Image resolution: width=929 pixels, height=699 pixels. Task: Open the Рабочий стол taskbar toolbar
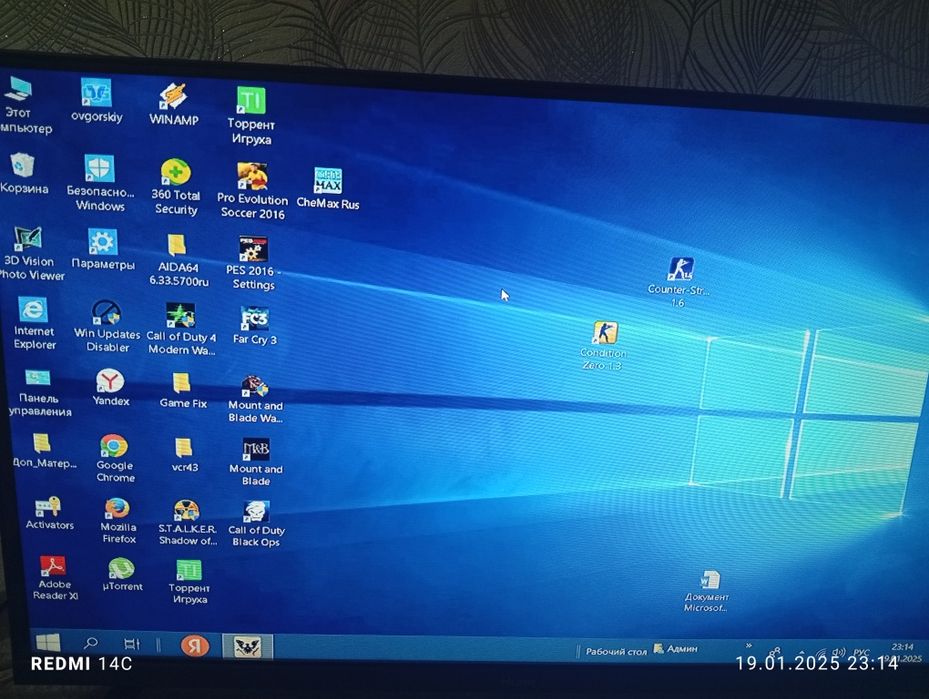click(616, 651)
